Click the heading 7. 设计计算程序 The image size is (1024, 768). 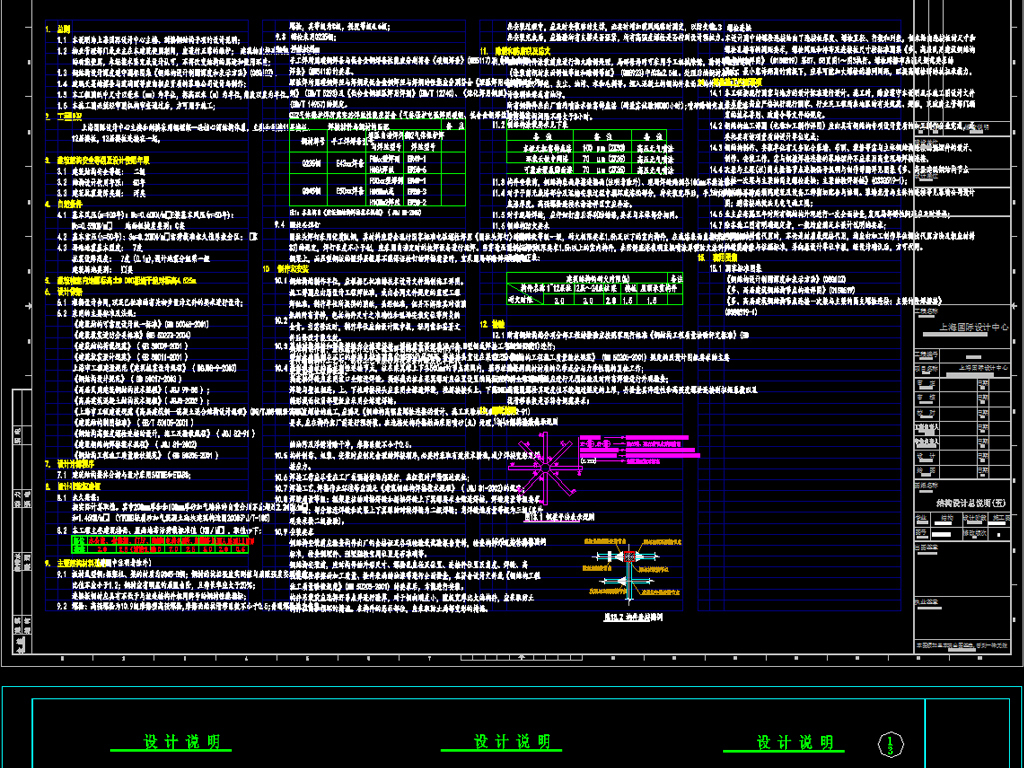click(79, 464)
